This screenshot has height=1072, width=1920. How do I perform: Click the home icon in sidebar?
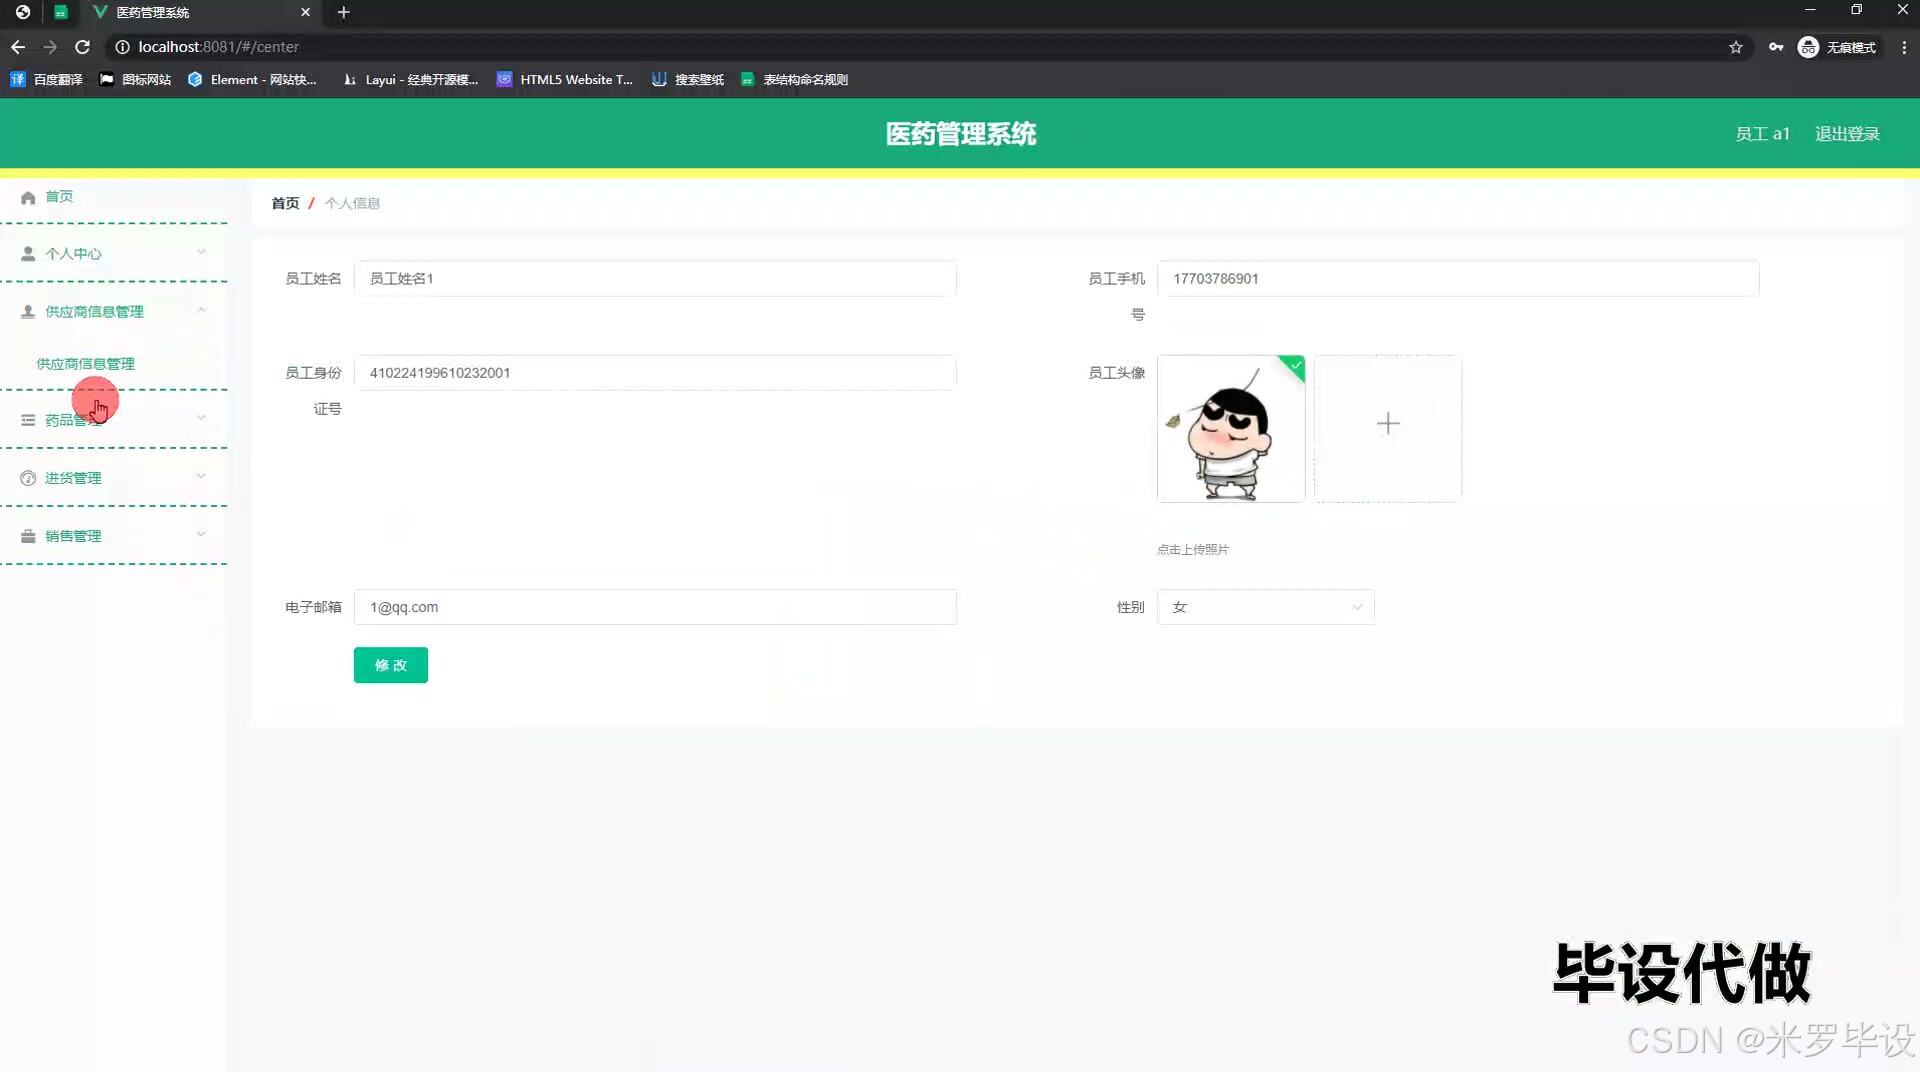[28, 197]
